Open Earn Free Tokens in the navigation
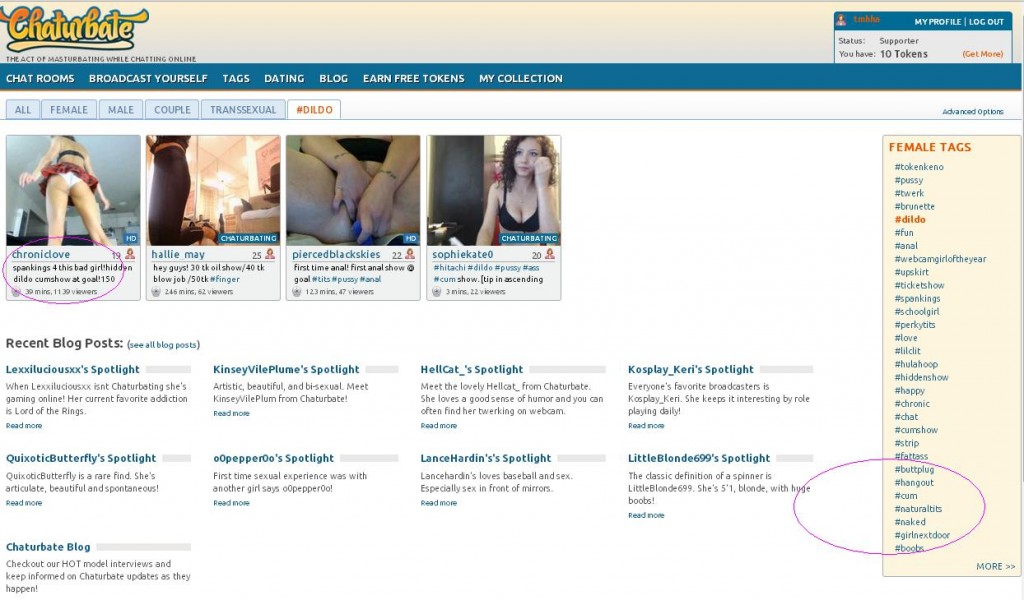This screenshot has height=600, width=1024. (x=413, y=78)
